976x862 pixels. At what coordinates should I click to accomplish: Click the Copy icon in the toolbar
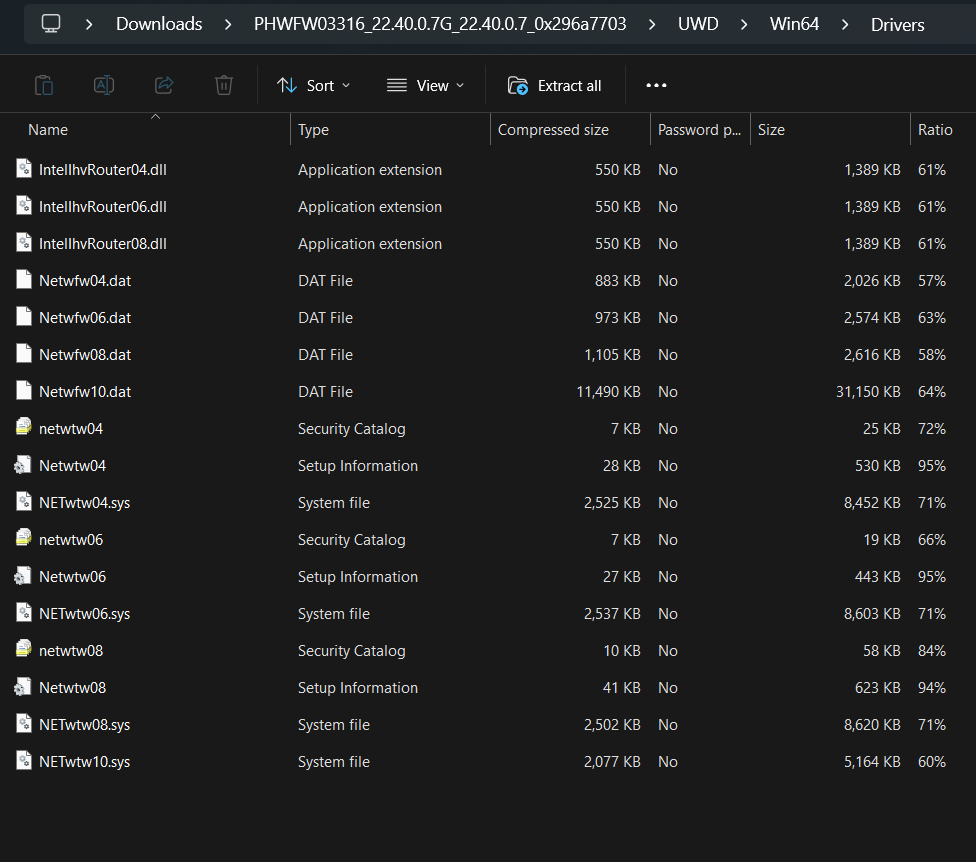tap(44, 85)
